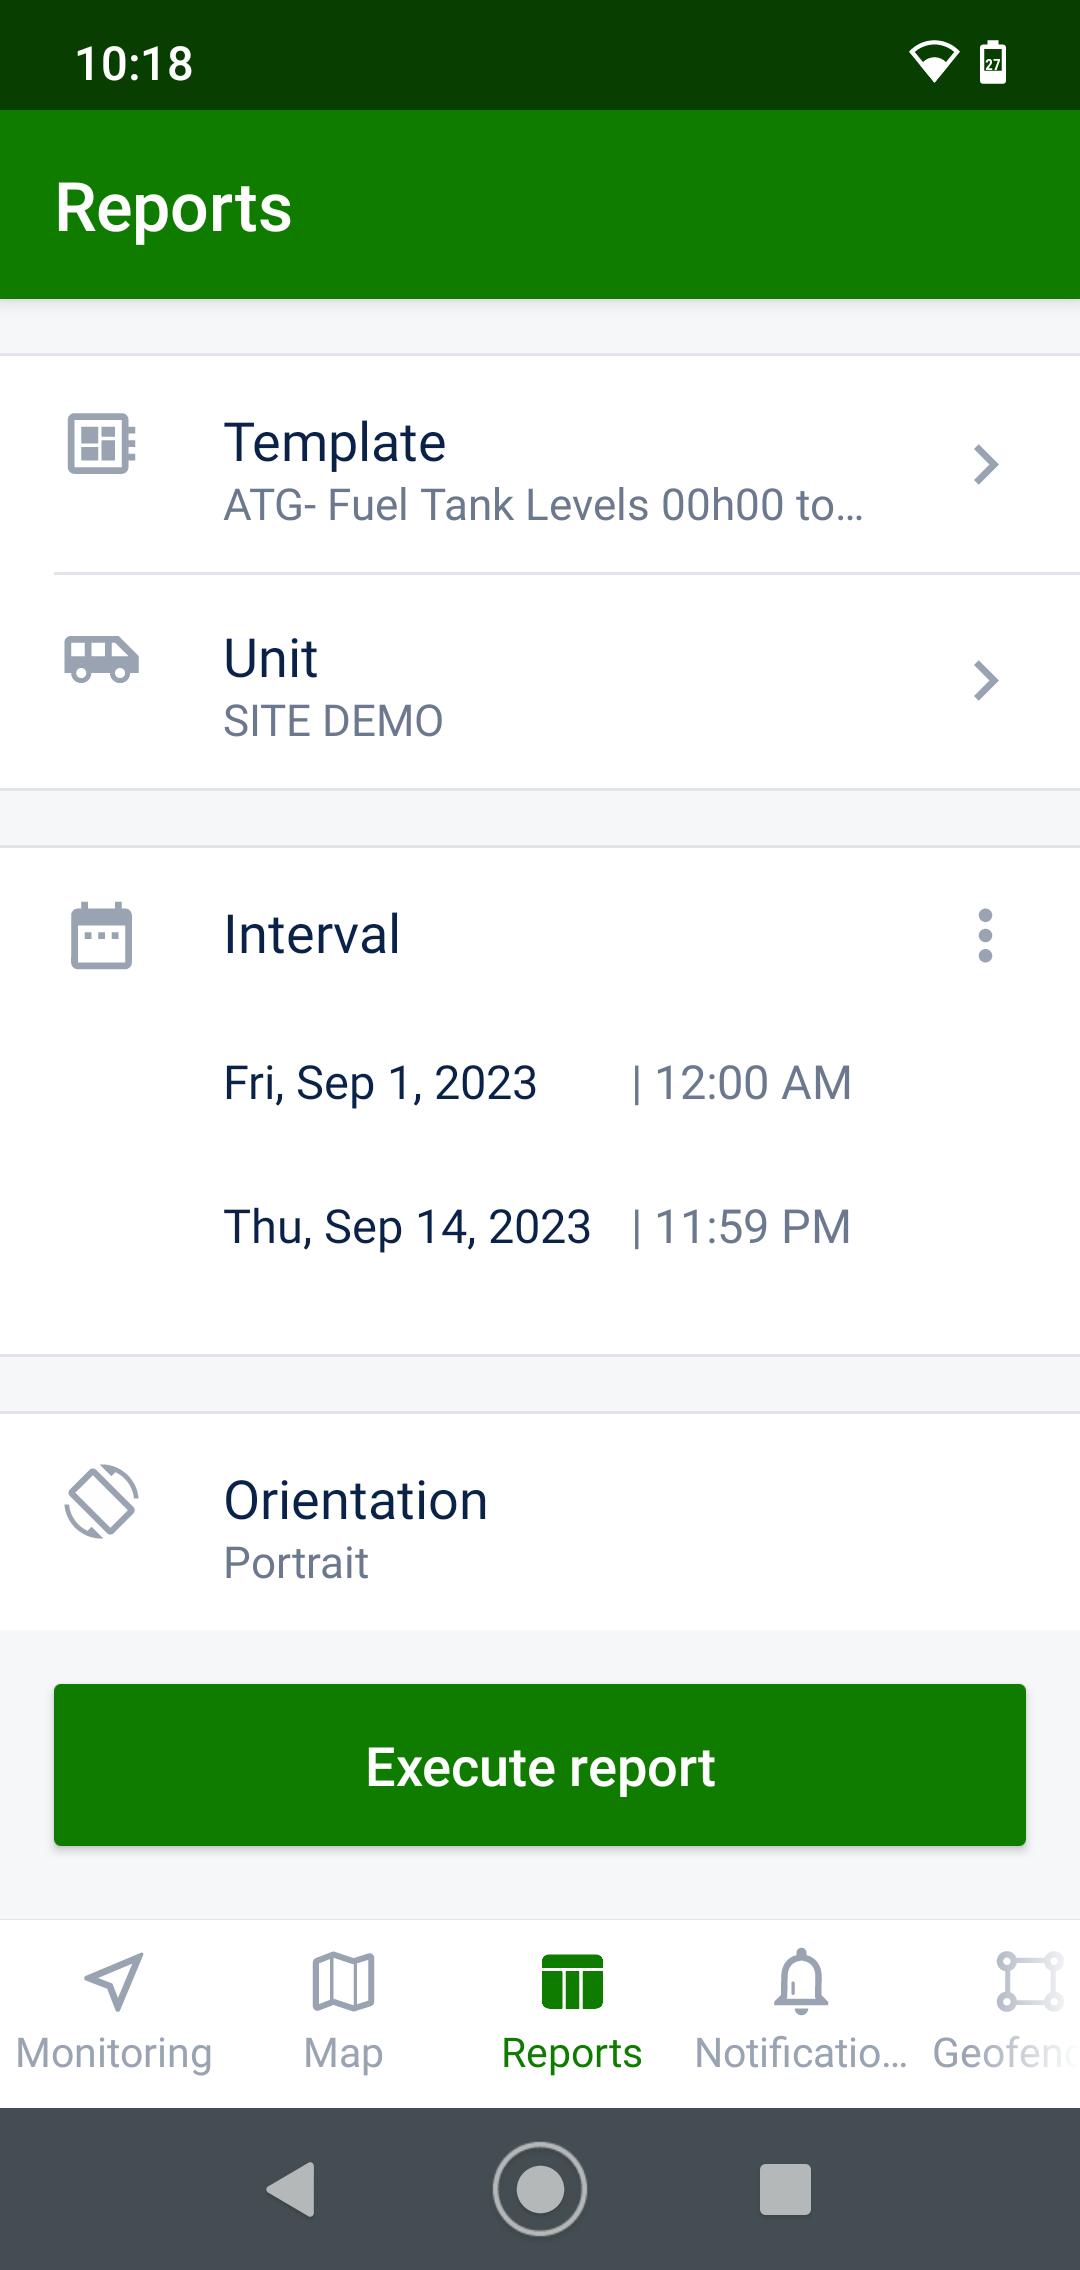Toggle the Portrait orientation setting
This screenshot has height=2270, width=1080.
pyautogui.click(x=540, y=1523)
